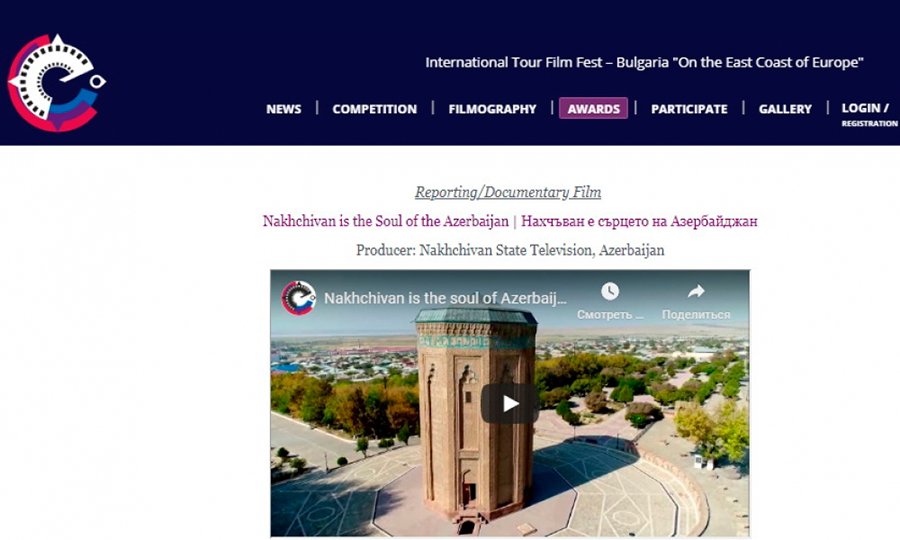The height and width of the screenshot is (540, 900).
Task: Click the festival logo in the header
Action: point(56,83)
